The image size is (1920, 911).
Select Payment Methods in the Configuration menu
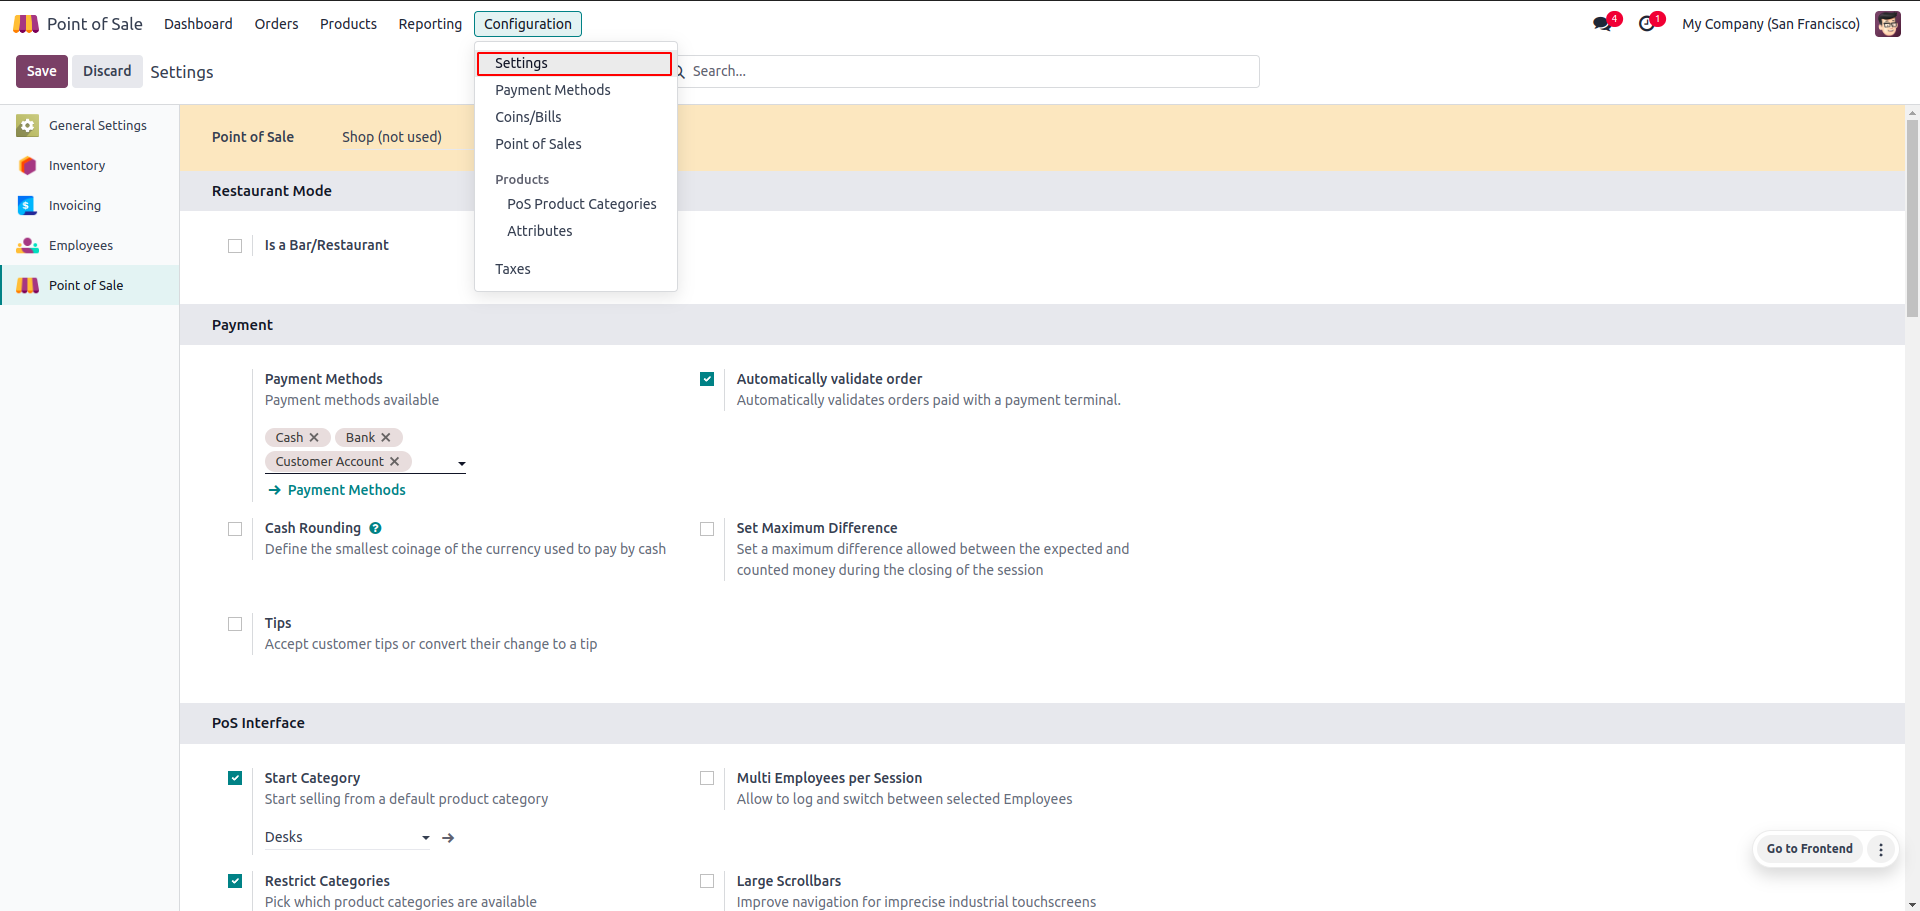(552, 90)
